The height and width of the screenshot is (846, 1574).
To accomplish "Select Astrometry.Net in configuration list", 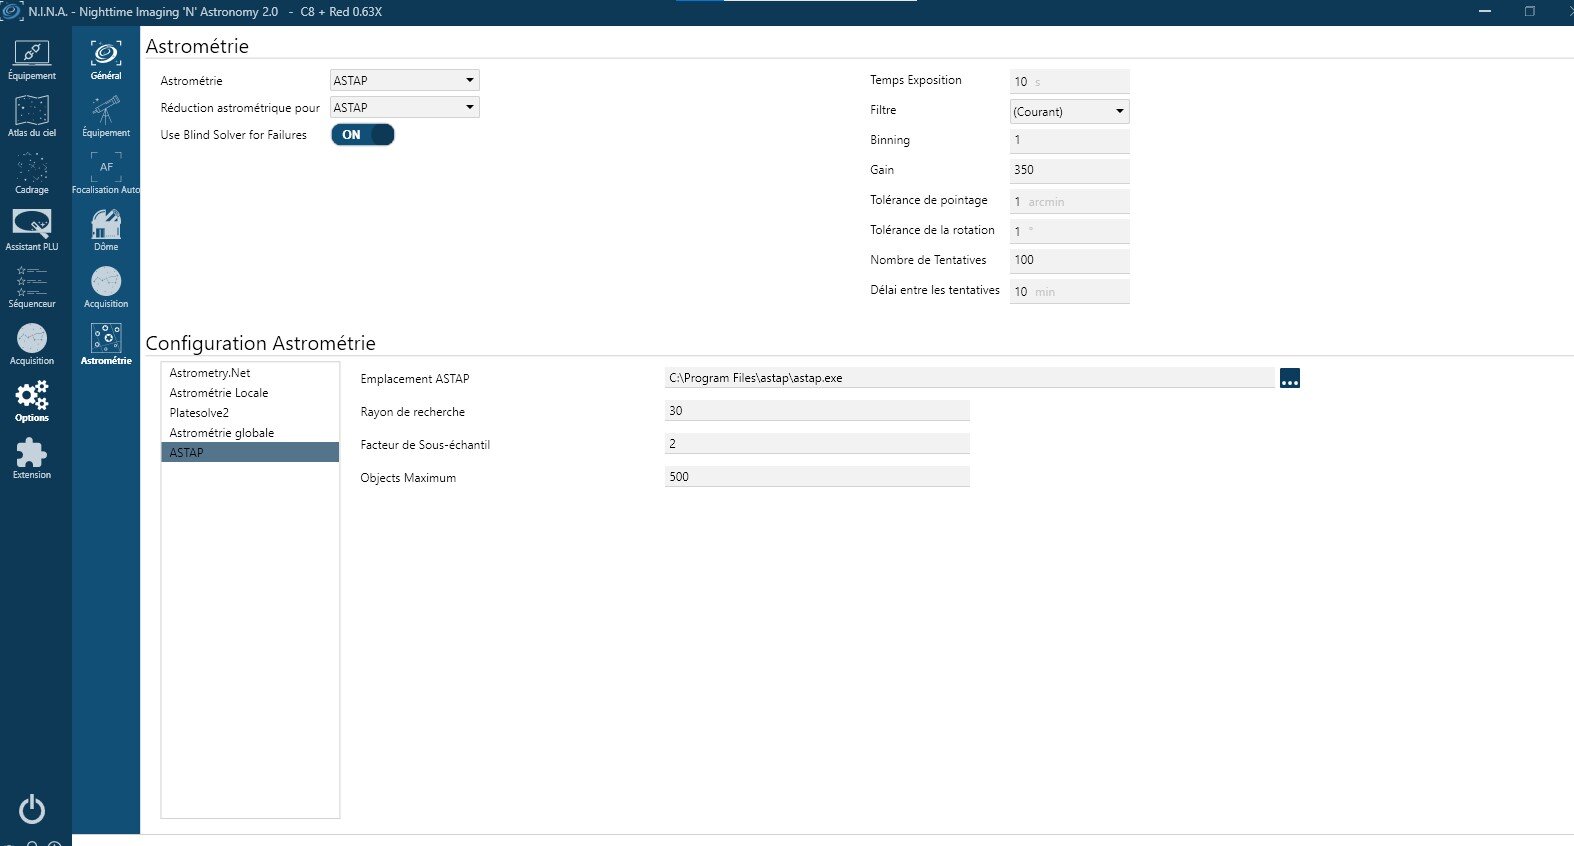I will click(250, 373).
